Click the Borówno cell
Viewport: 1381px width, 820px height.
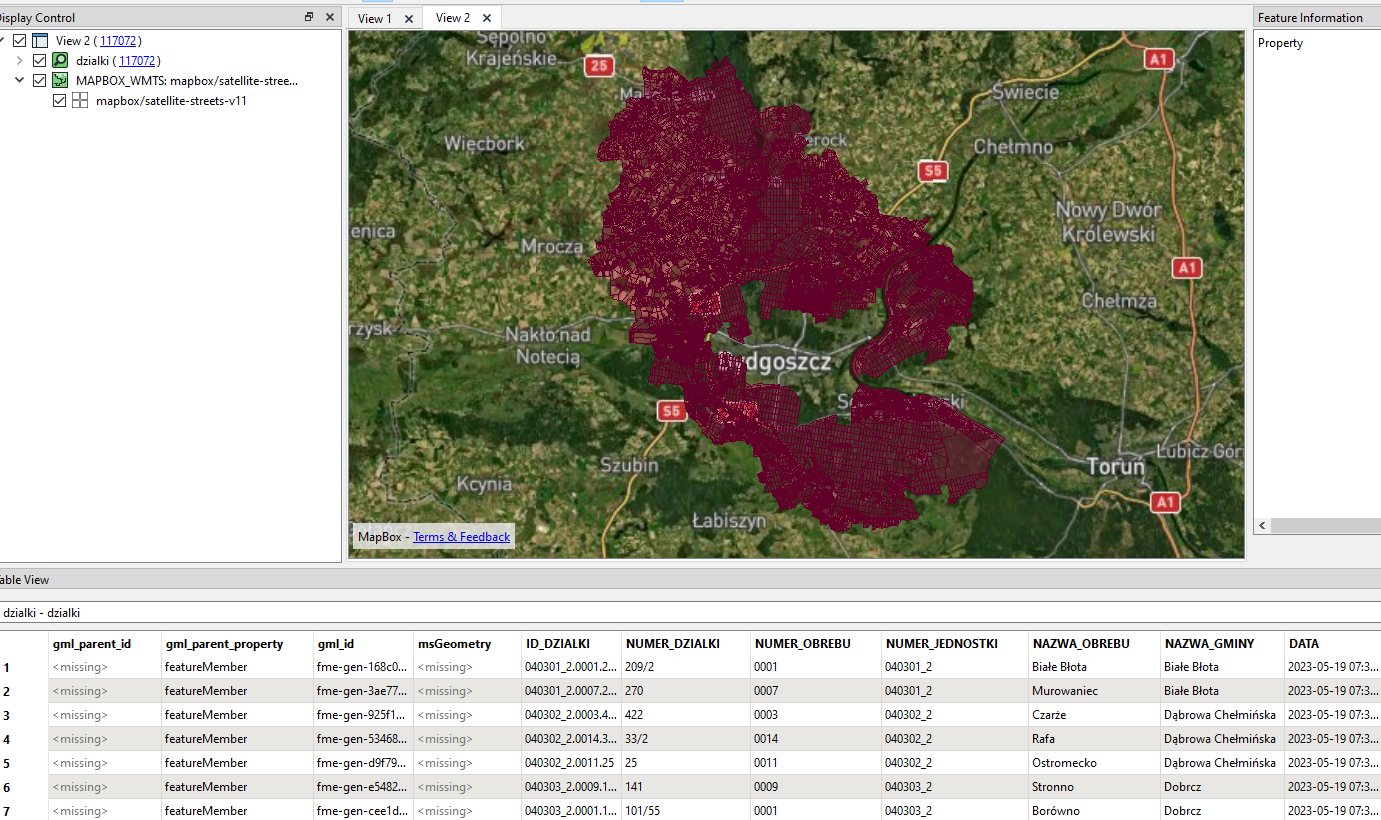pos(1095,810)
